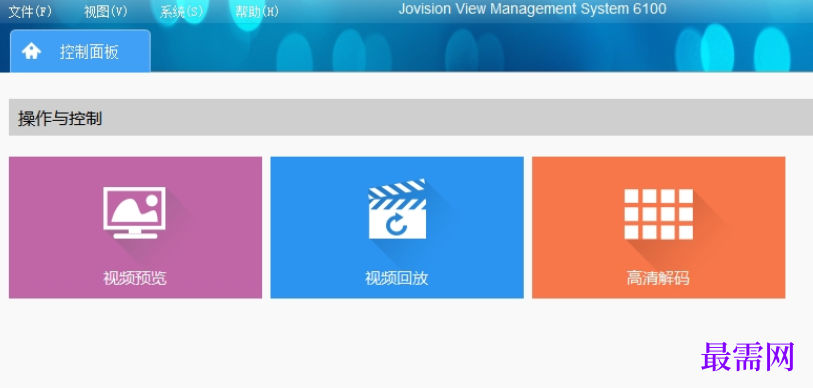Image resolution: width=813 pixels, height=388 pixels.
Task: Open 高清解码 tile label
Action: pyautogui.click(x=658, y=278)
